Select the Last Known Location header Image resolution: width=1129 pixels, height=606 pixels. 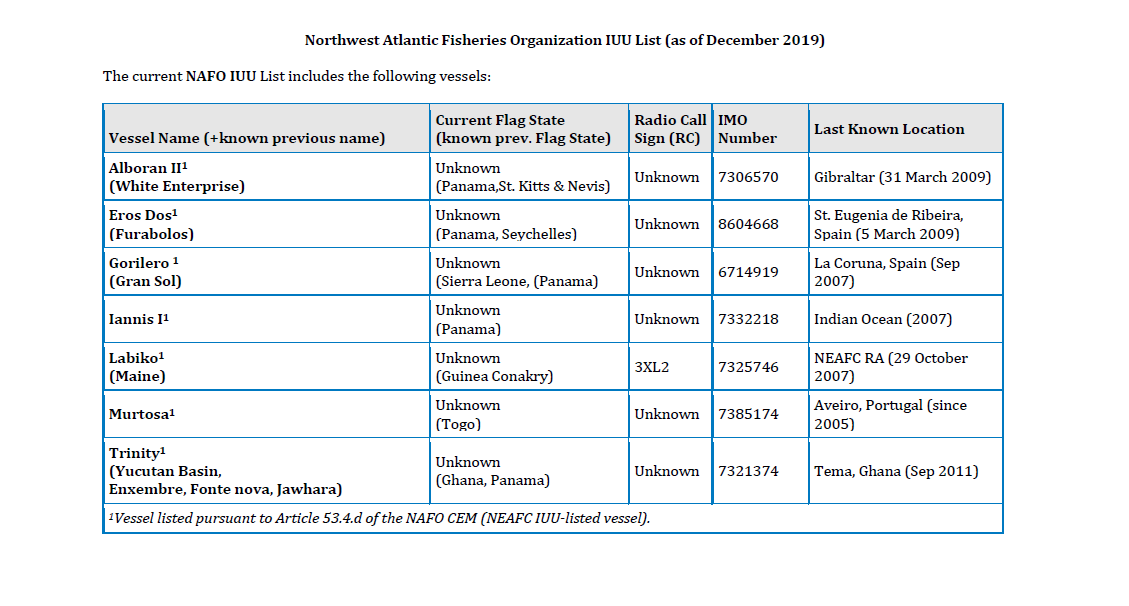click(x=906, y=129)
